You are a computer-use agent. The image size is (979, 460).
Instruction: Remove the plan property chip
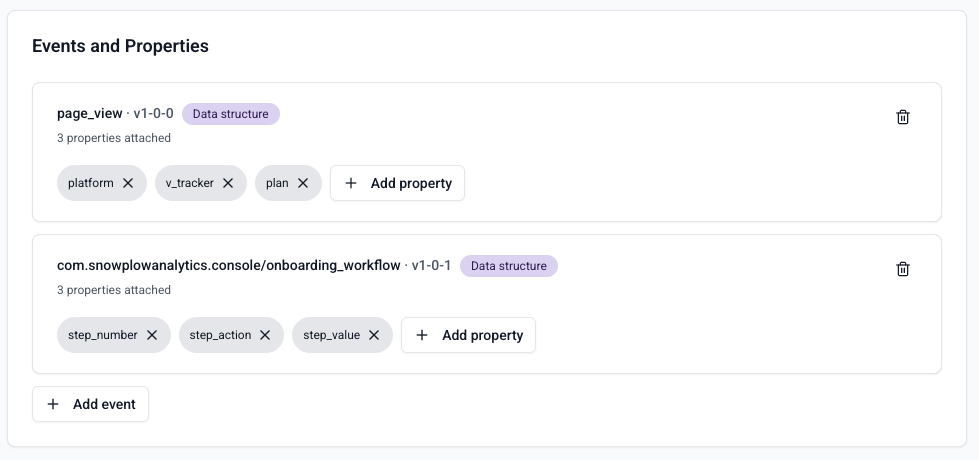pos(303,183)
